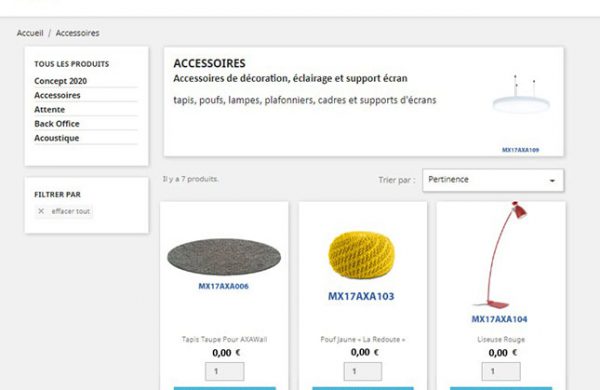Open Back Office category
Viewport: 600px width, 390px height.
pyautogui.click(x=57, y=124)
